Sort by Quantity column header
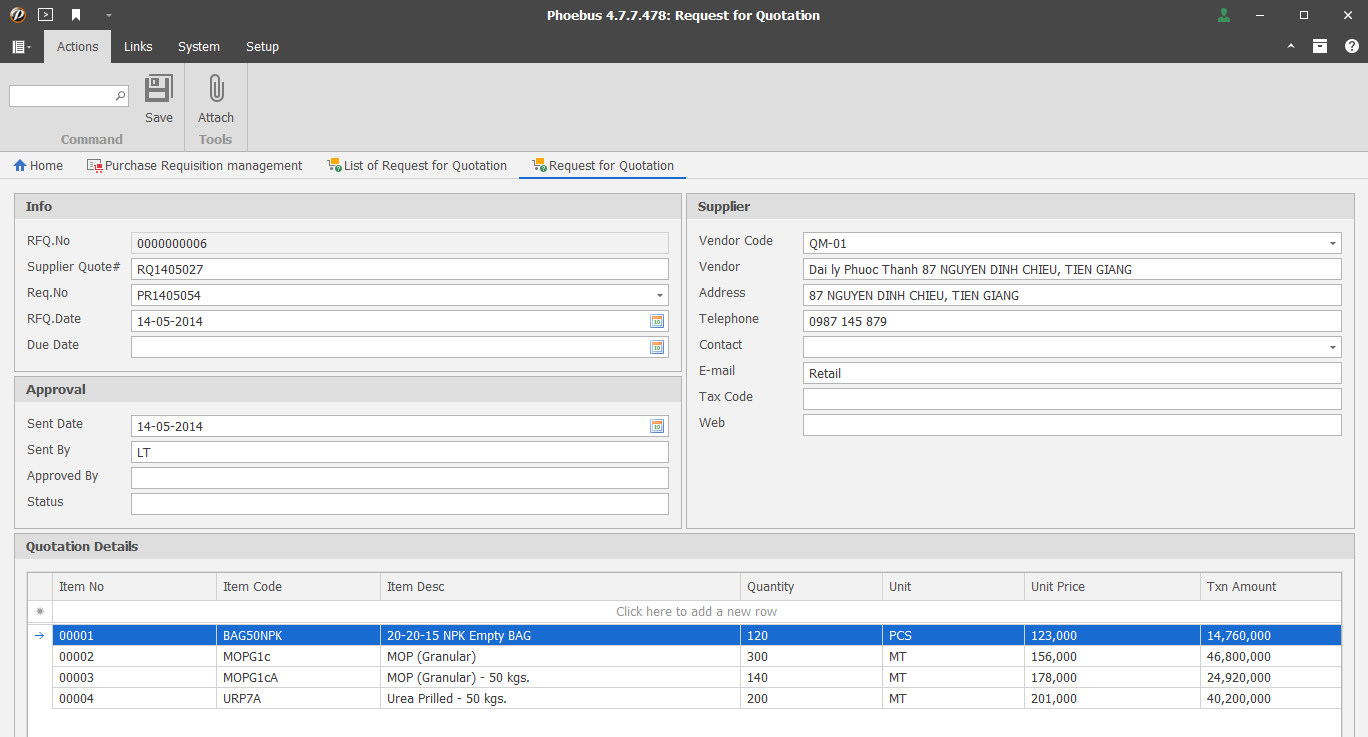The width and height of the screenshot is (1368, 737). coord(811,587)
